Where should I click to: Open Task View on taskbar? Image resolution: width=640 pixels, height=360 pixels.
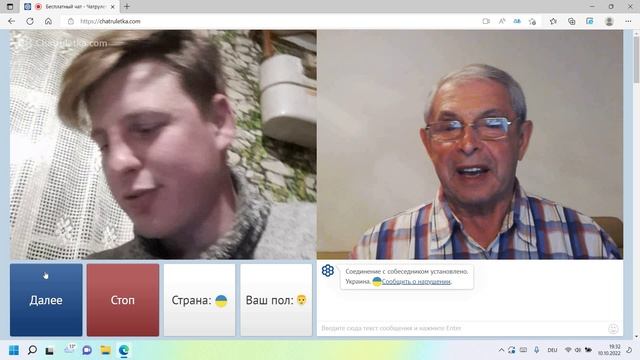click(50, 350)
